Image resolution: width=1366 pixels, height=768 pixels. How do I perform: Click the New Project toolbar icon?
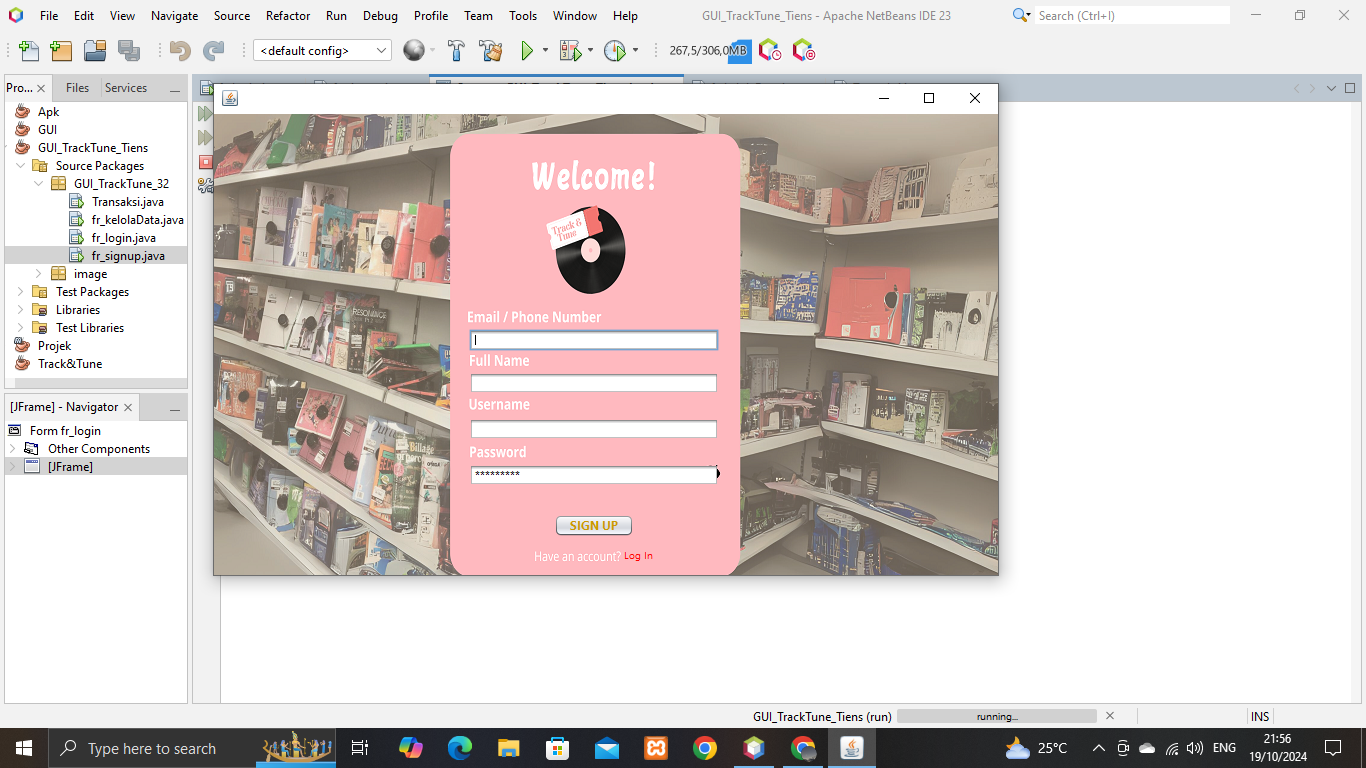(x=61, y=51)
